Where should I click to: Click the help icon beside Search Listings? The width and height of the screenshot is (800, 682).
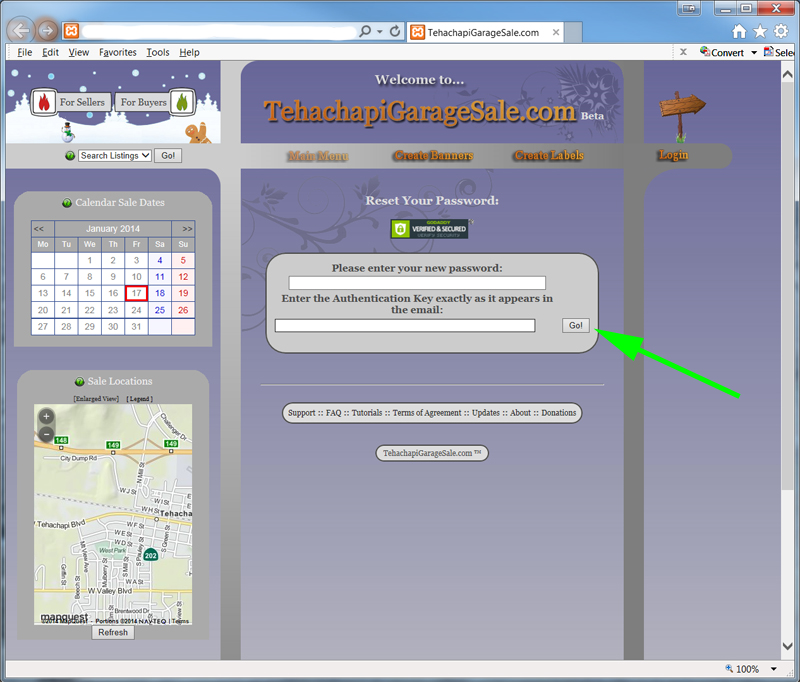(70, 156)
